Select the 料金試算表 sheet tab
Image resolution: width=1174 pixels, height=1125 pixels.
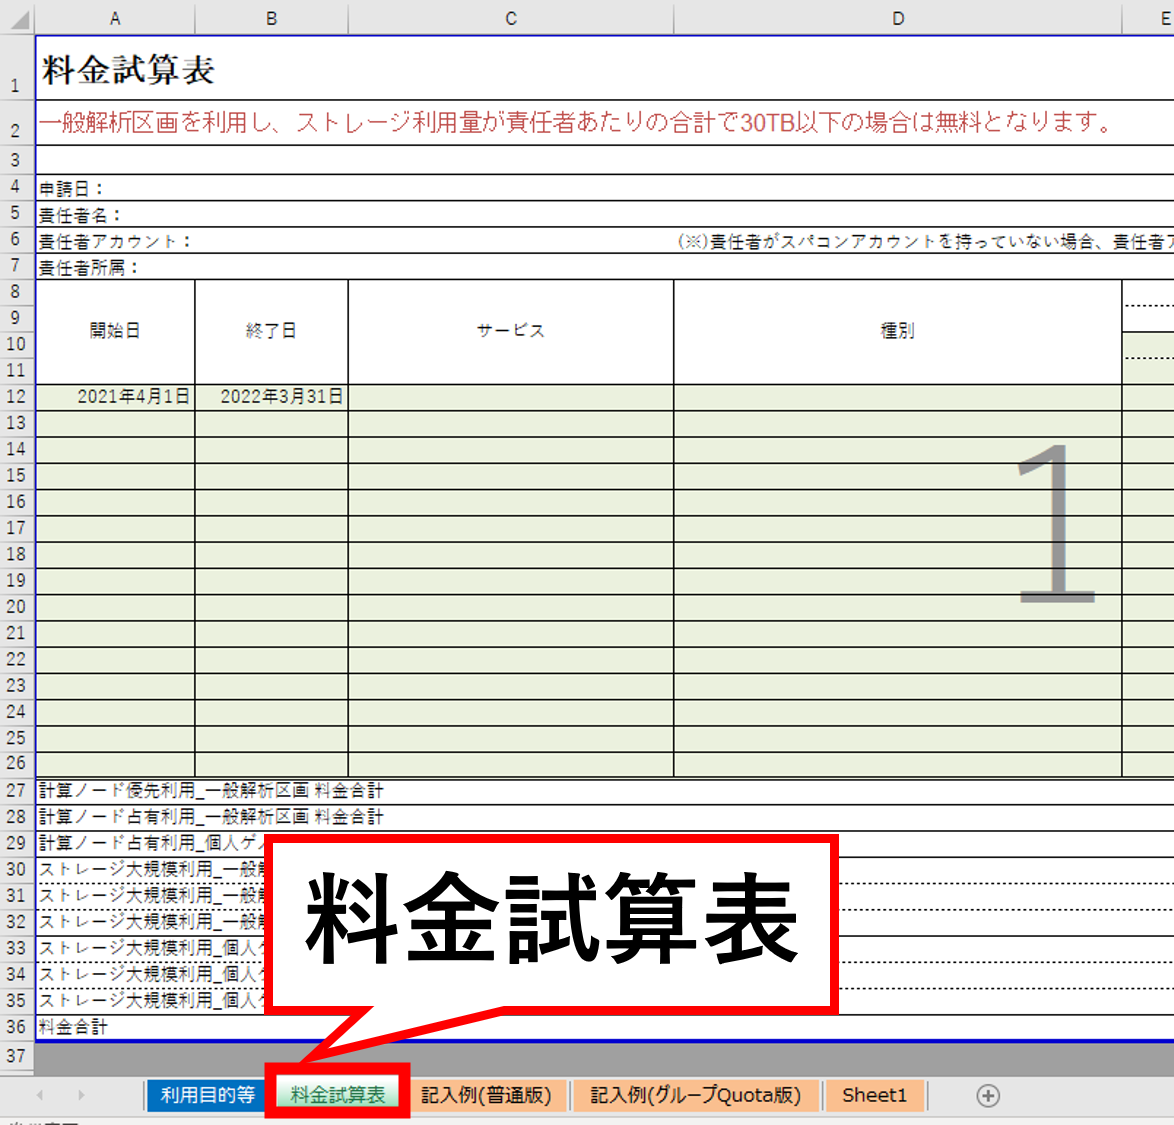click(x=337, y=1096)
